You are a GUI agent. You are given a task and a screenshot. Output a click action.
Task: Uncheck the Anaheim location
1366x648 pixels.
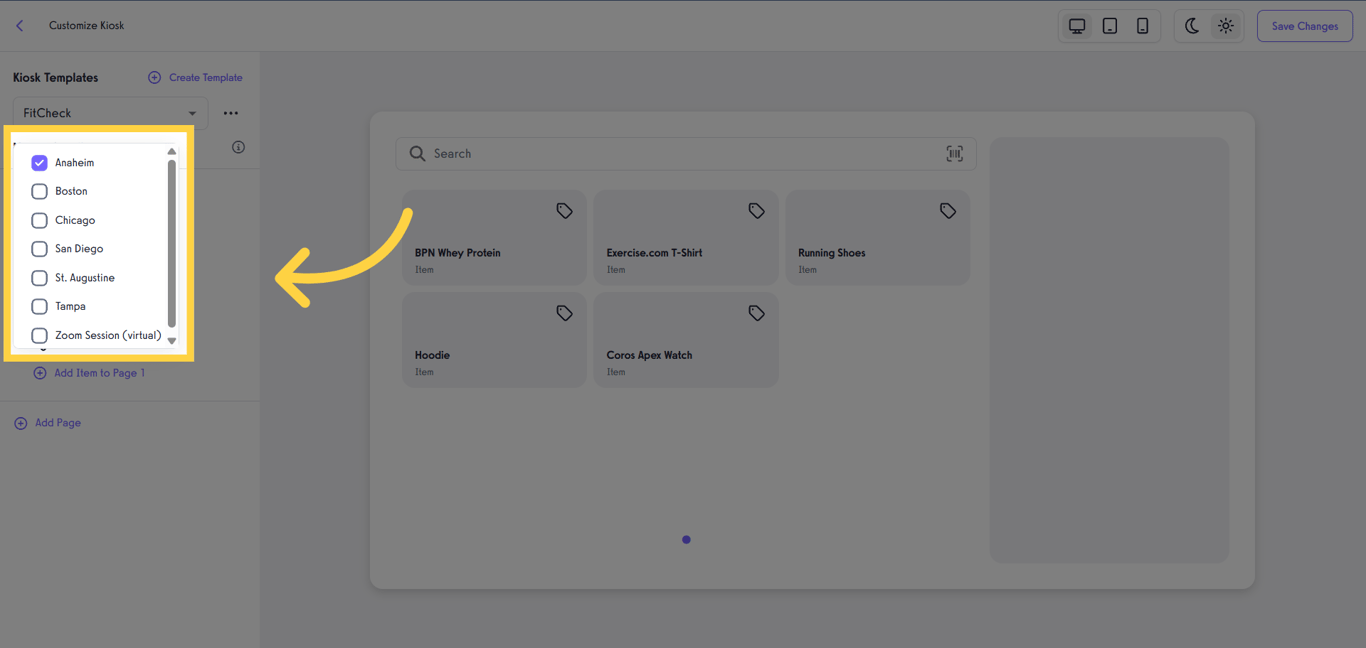point(39,162)
